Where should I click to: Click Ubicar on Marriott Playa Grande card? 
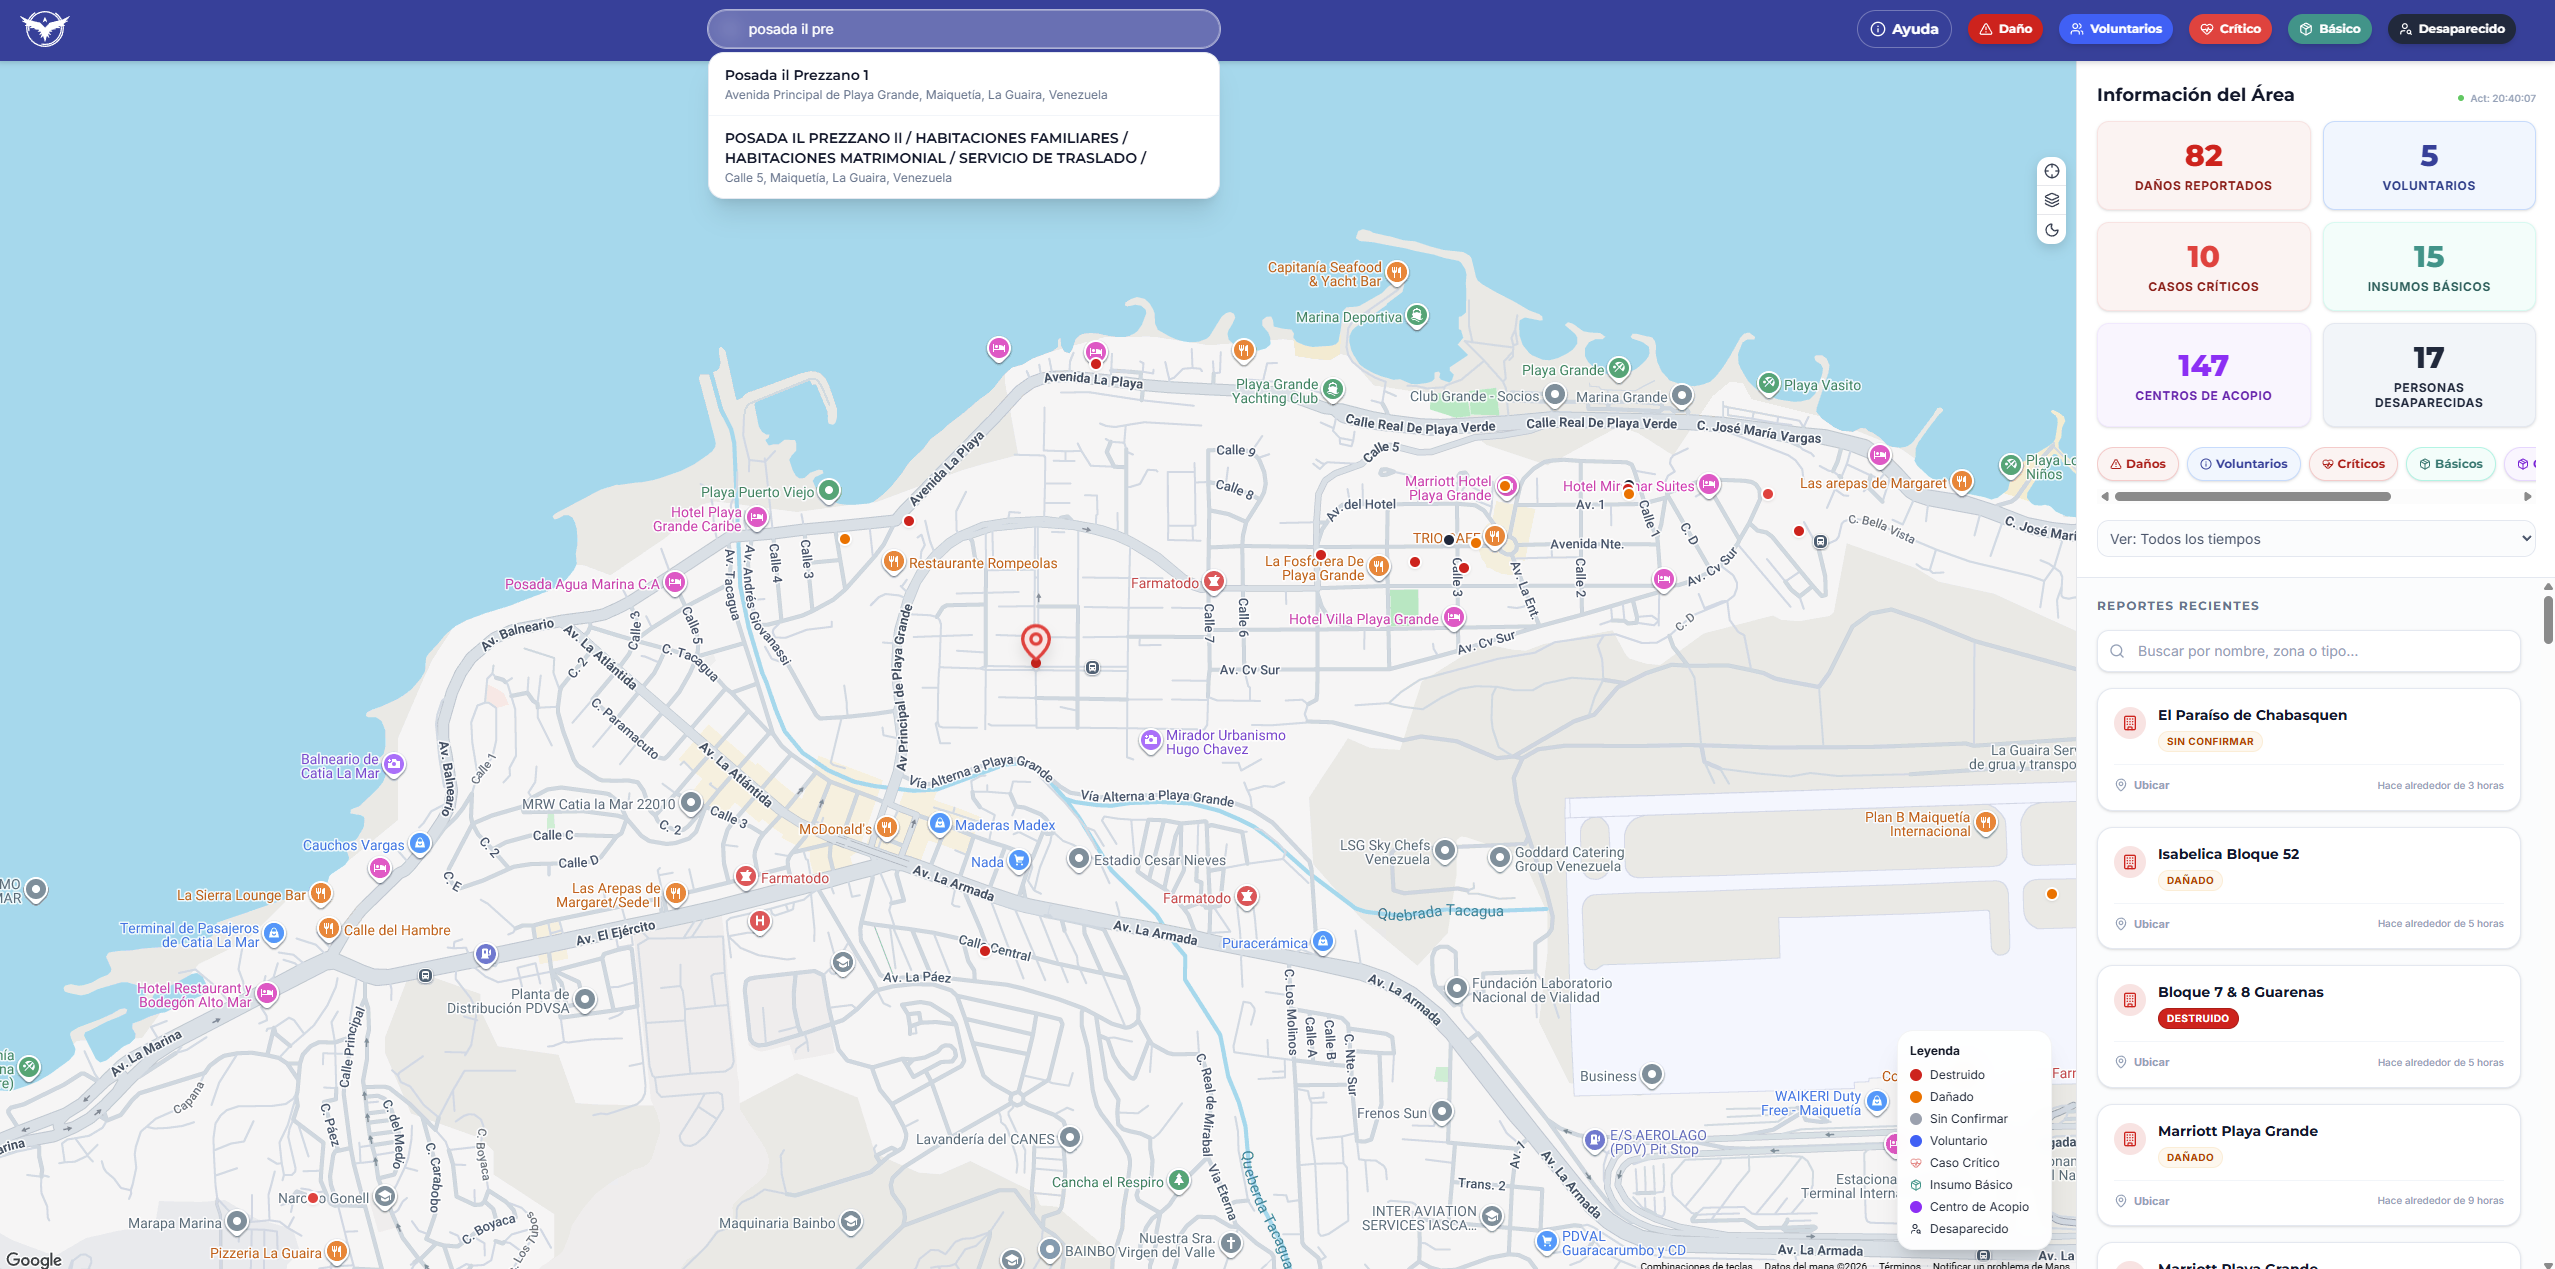pos(2142,1201)
